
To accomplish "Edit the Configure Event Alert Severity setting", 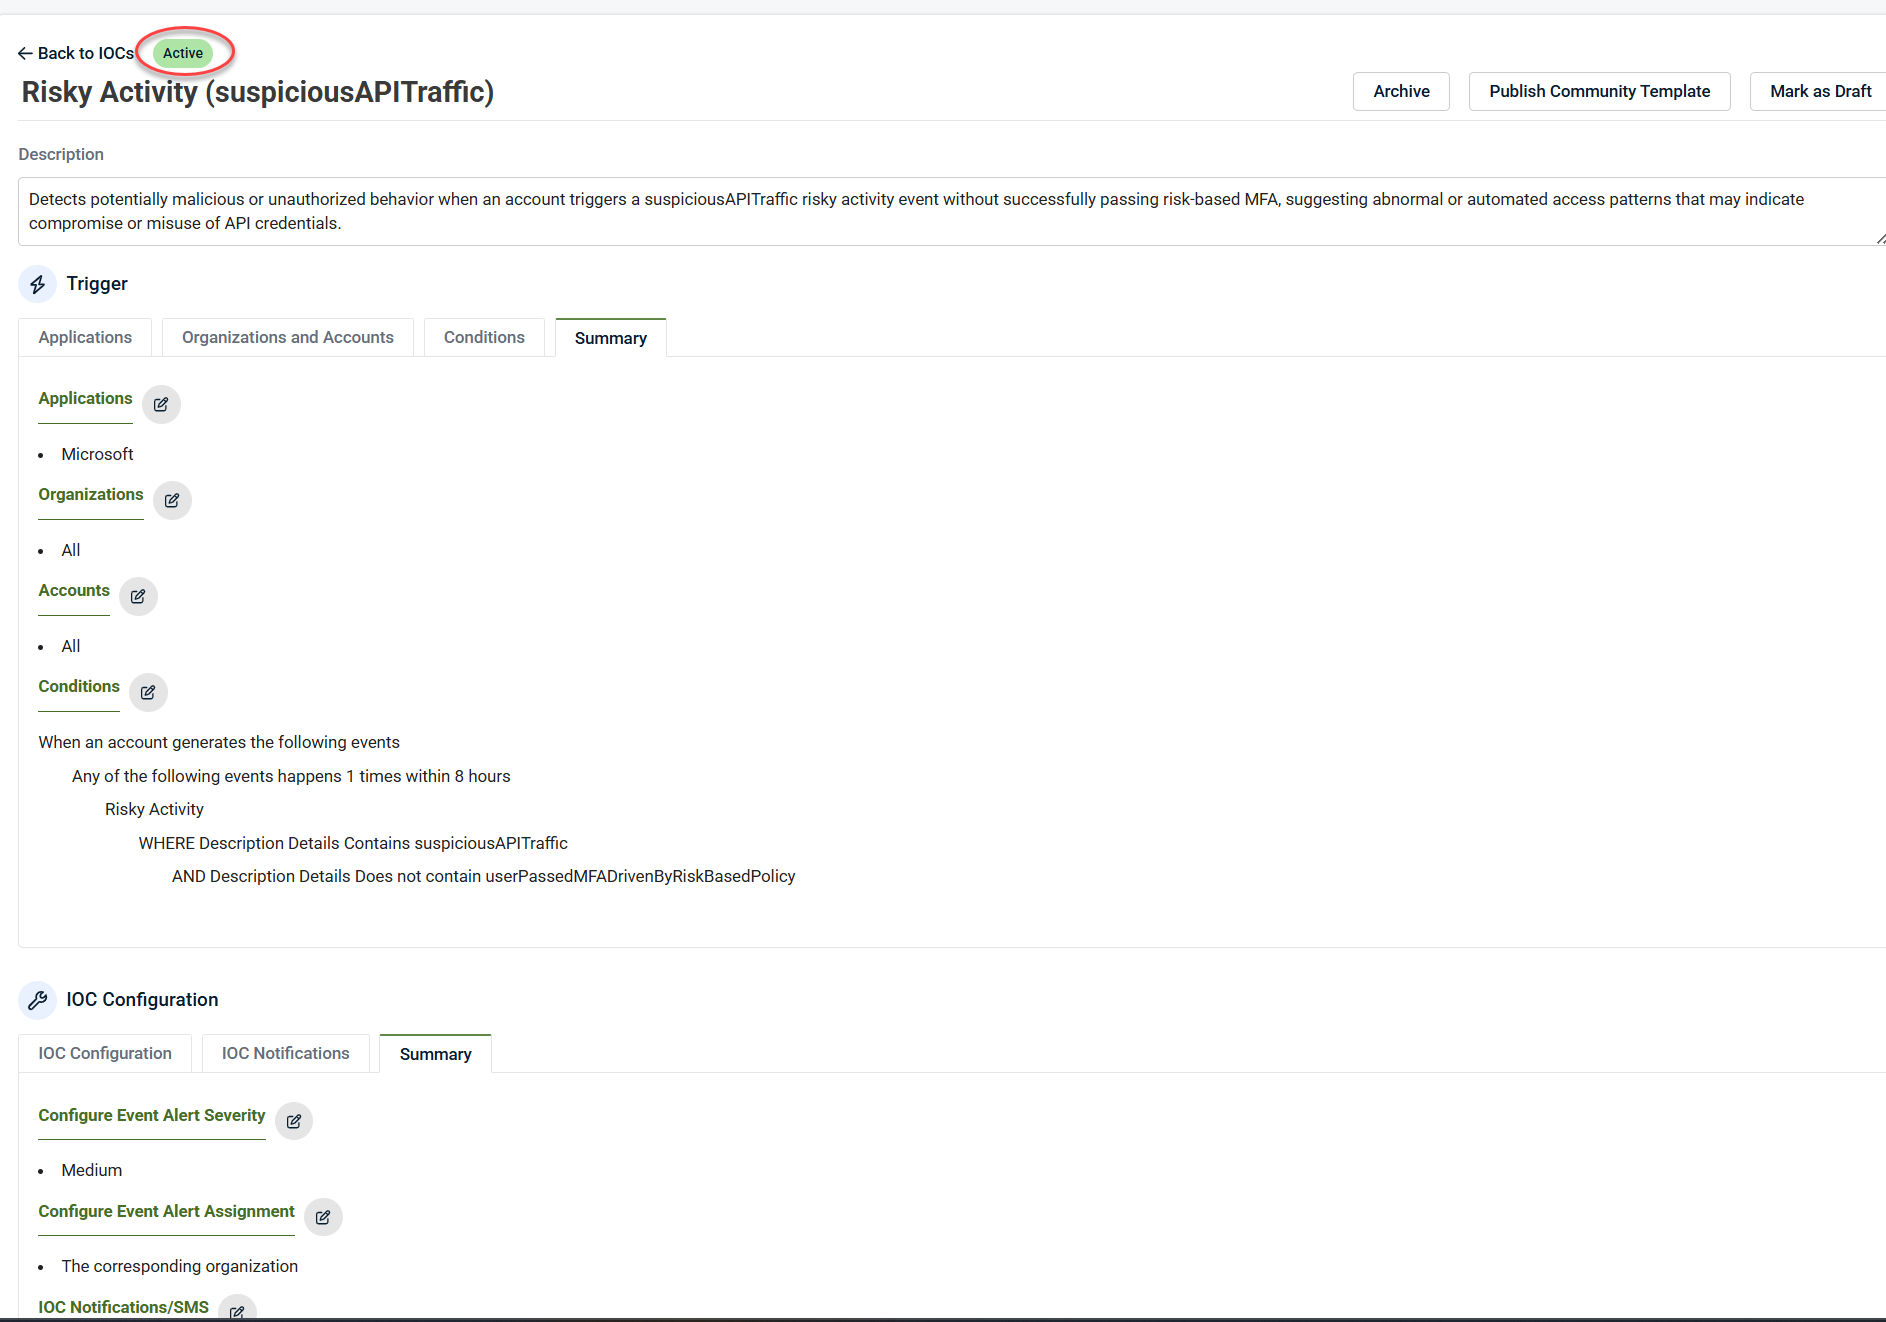I will (294, 1122).
